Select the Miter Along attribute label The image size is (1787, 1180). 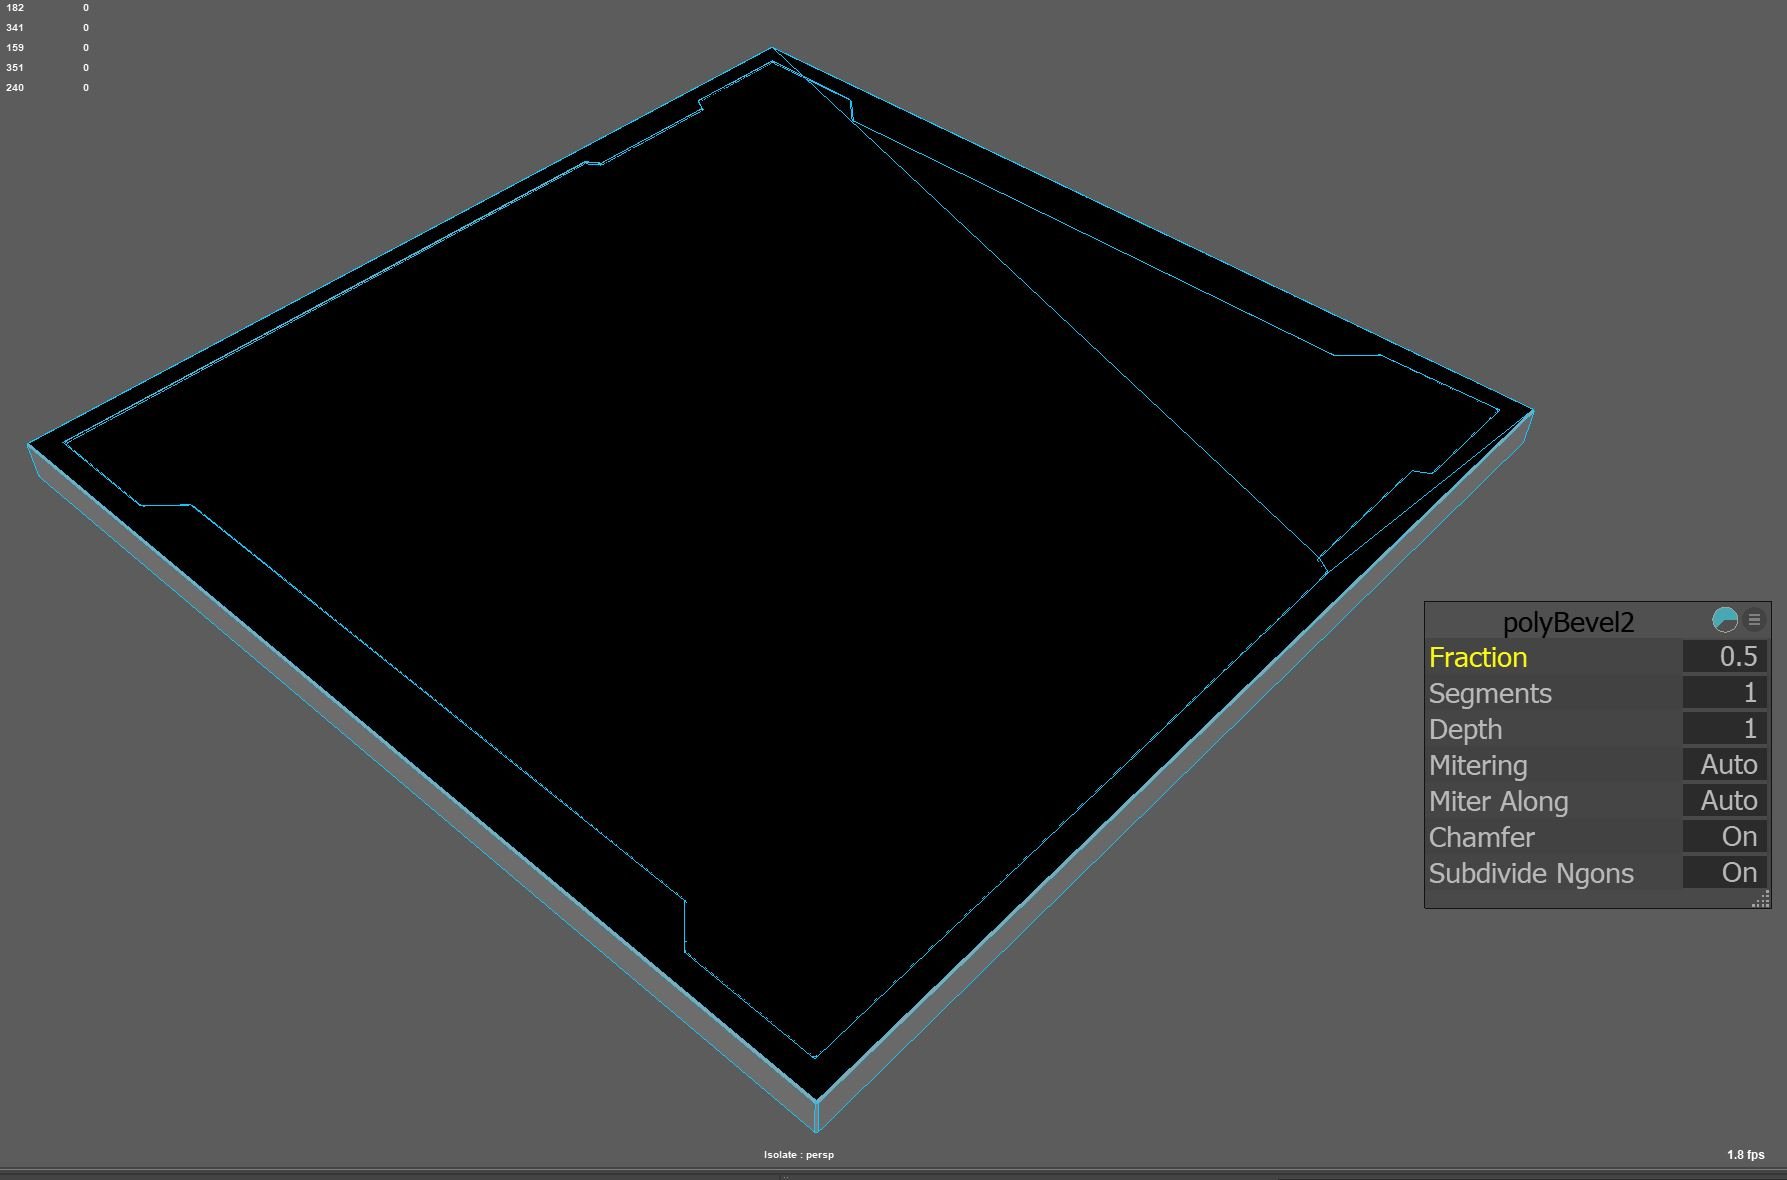coord(1498,802)
